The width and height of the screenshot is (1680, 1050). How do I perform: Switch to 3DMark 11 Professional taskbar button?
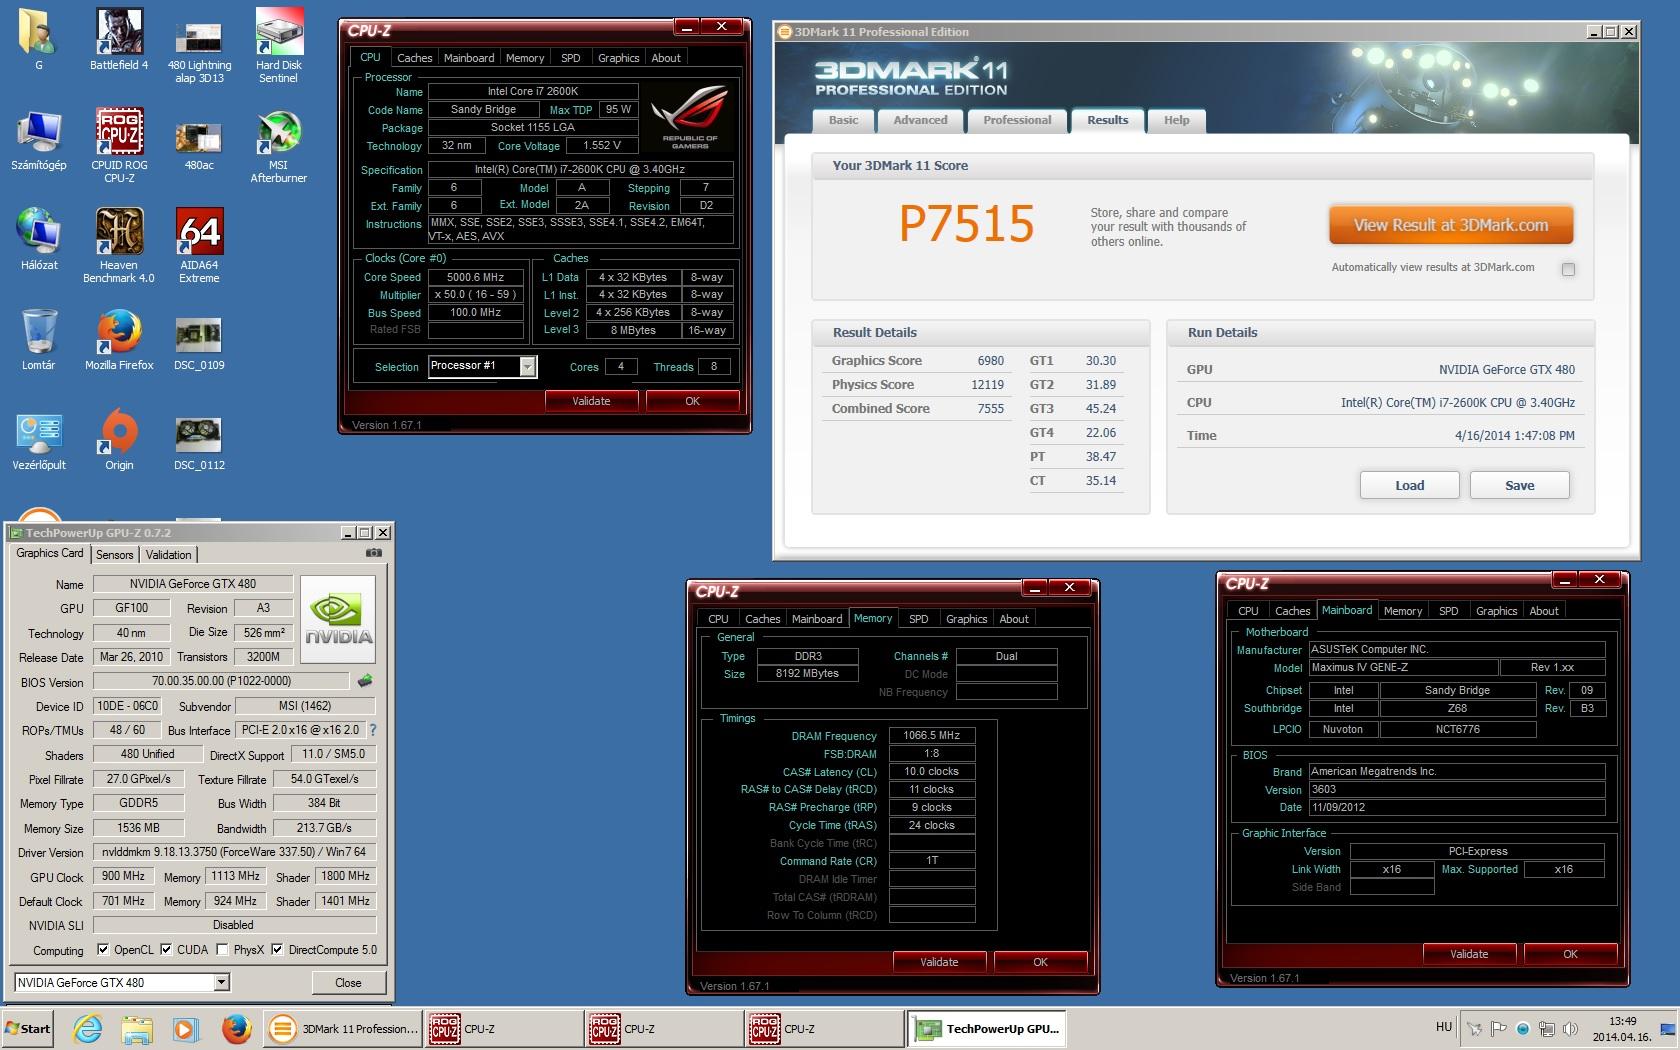345,1028
